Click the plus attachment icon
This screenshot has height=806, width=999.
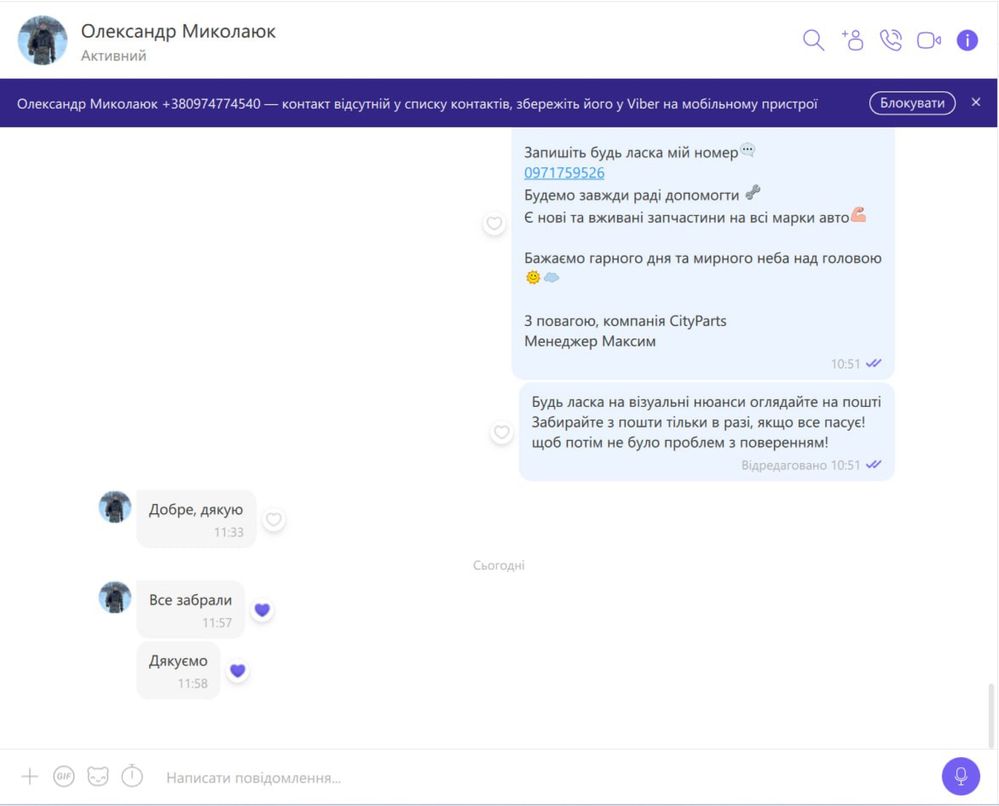[29, 776]
